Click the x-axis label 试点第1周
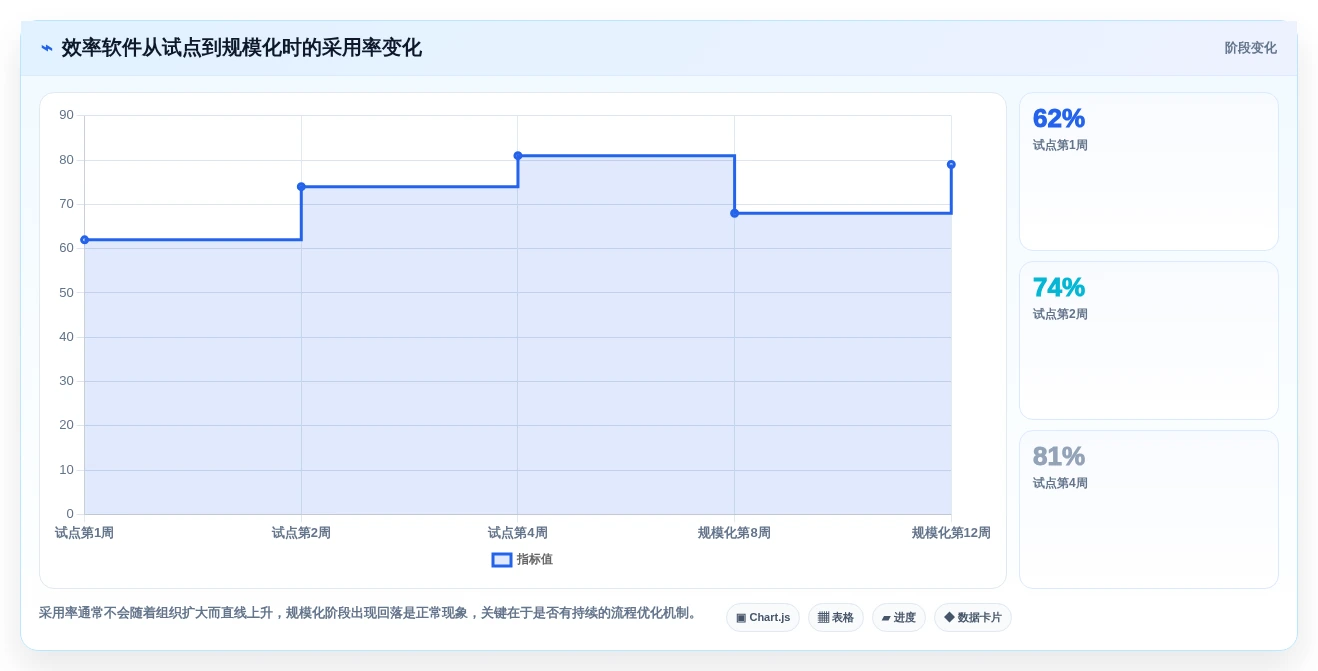 pos(85,533)
